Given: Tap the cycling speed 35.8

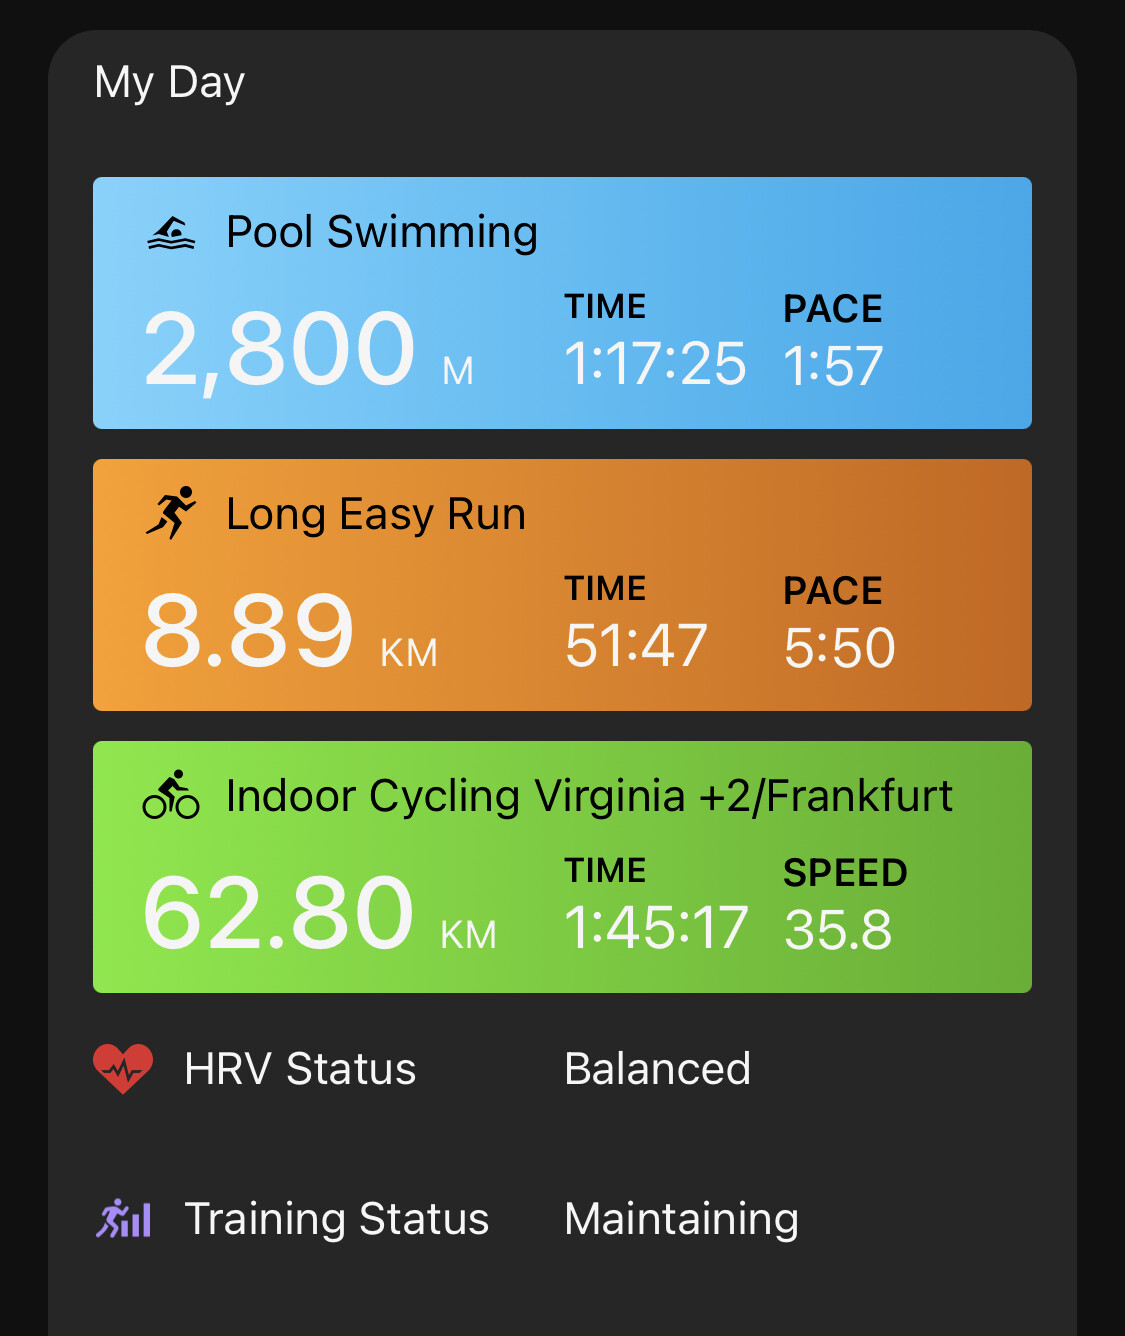Looking at the screenshot, I should [838, 929].
